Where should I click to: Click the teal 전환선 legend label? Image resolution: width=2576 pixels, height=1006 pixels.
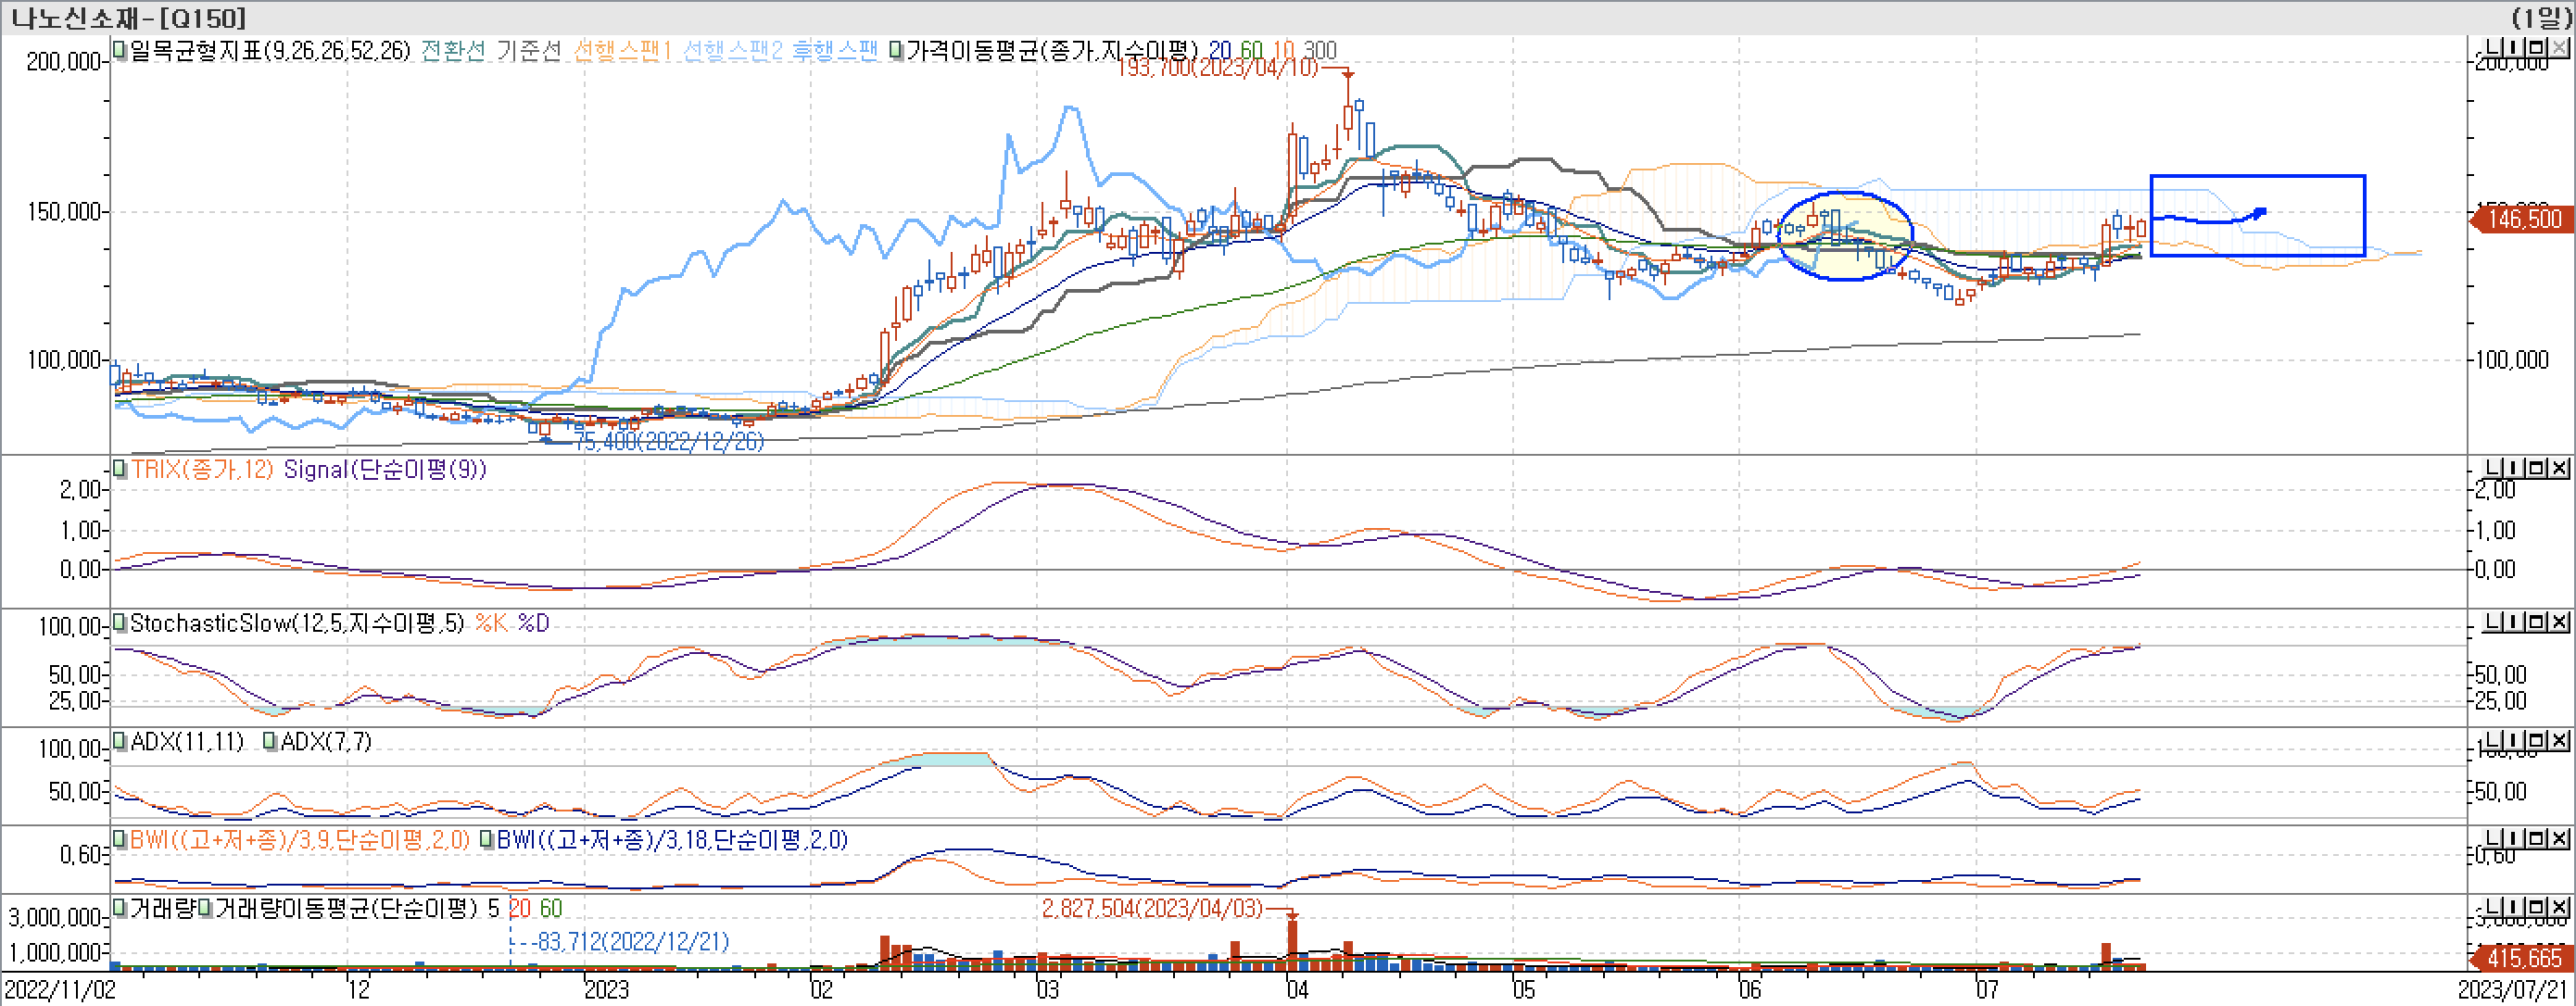pos(452,50)
